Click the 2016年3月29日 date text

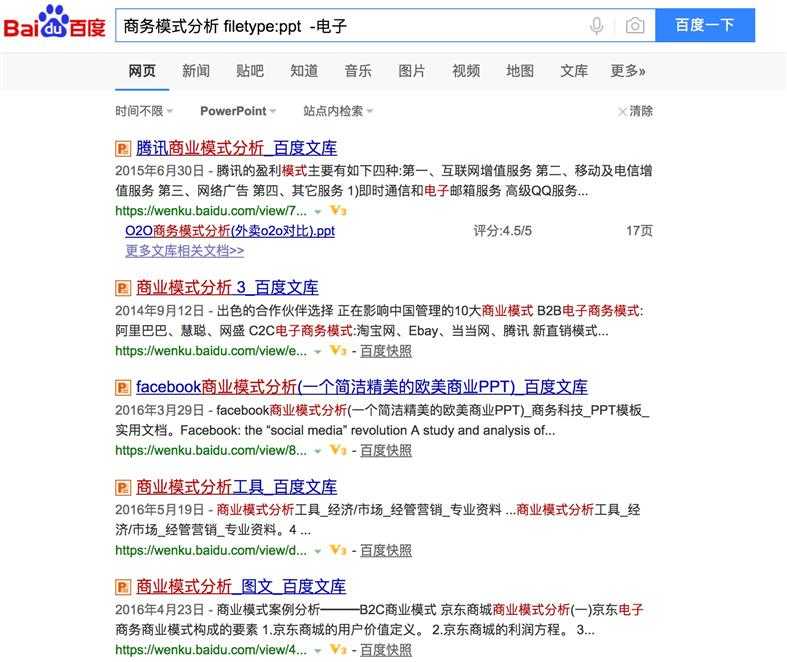160,411
